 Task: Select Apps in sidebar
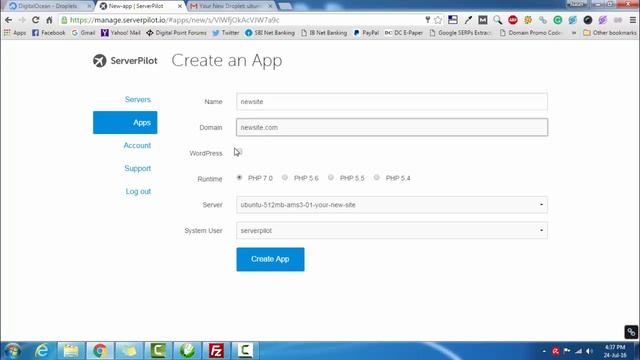125,122
